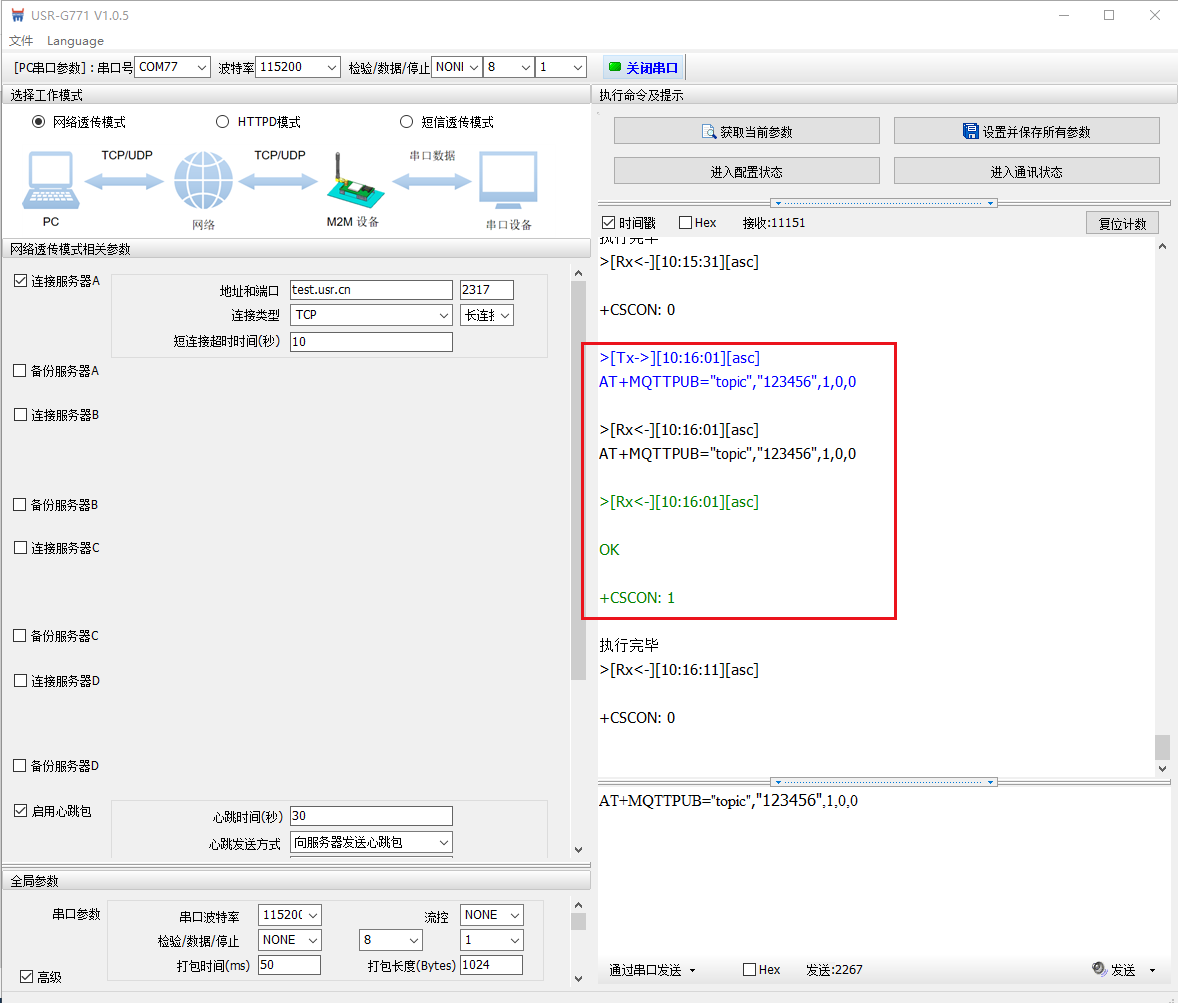Click the 进入配置状态 button
Screen dimensions: 1178x1003
(746, 171)
